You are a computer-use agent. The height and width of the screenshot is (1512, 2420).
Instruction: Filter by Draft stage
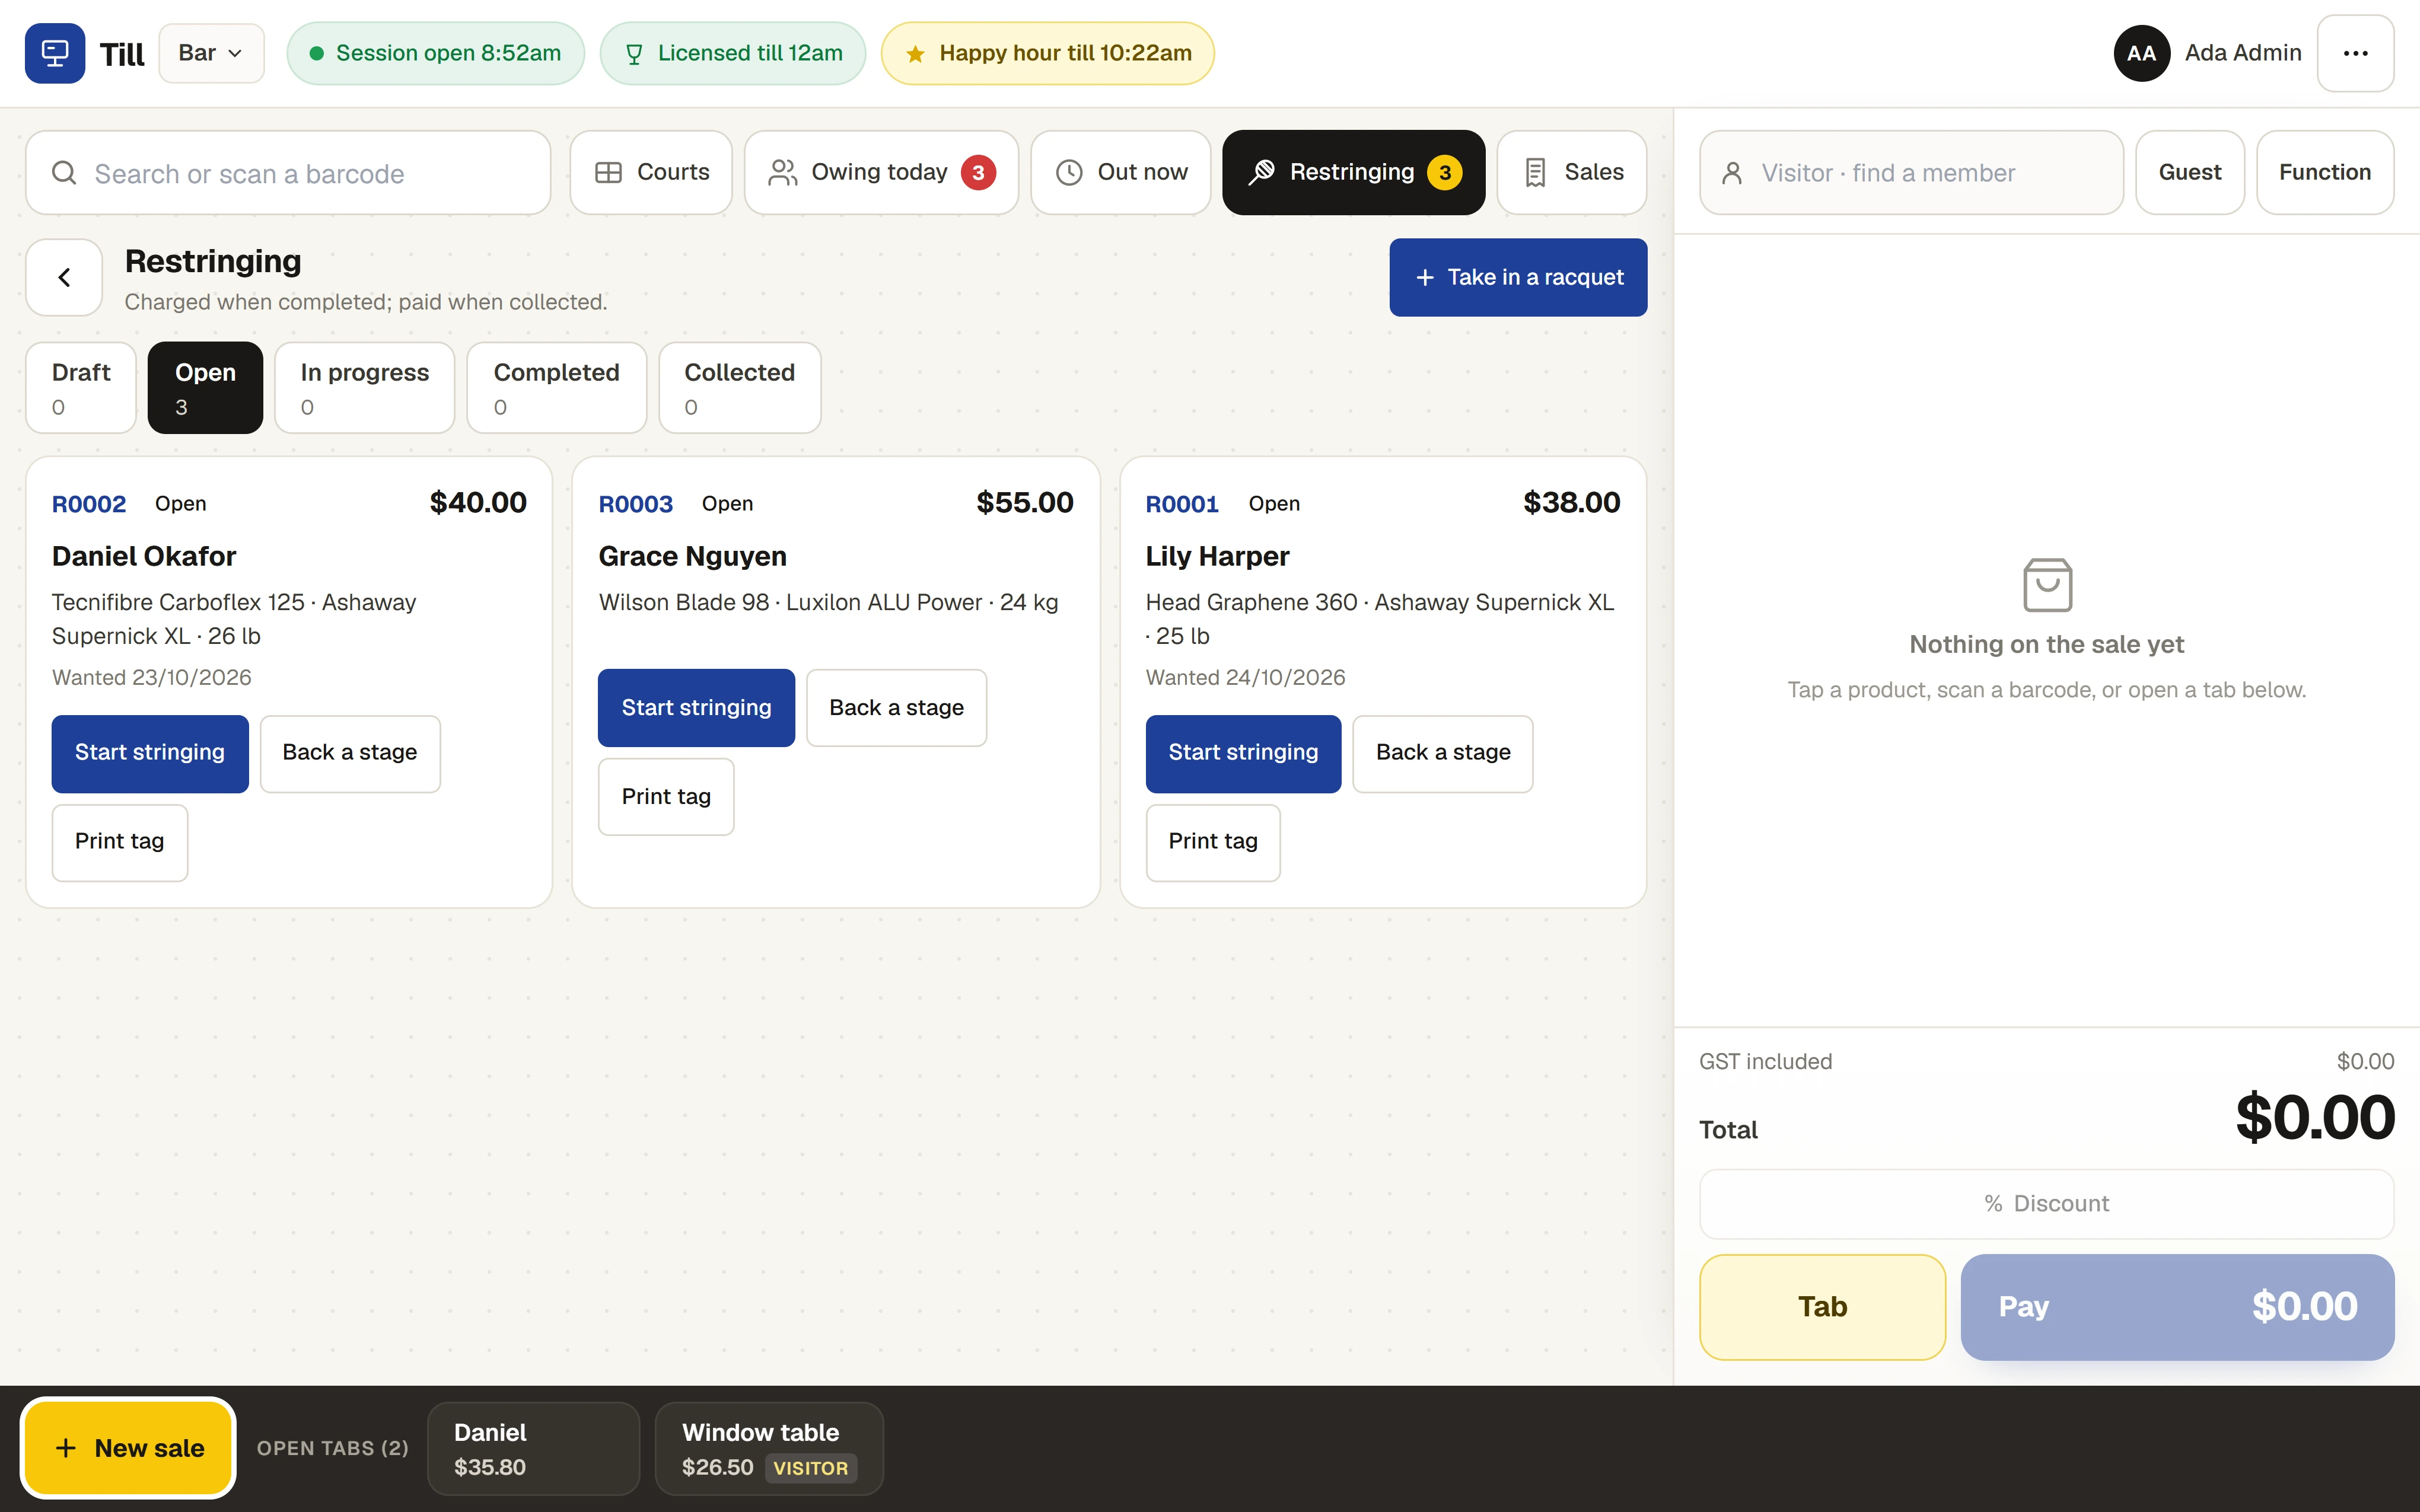[x=81, y=388]
